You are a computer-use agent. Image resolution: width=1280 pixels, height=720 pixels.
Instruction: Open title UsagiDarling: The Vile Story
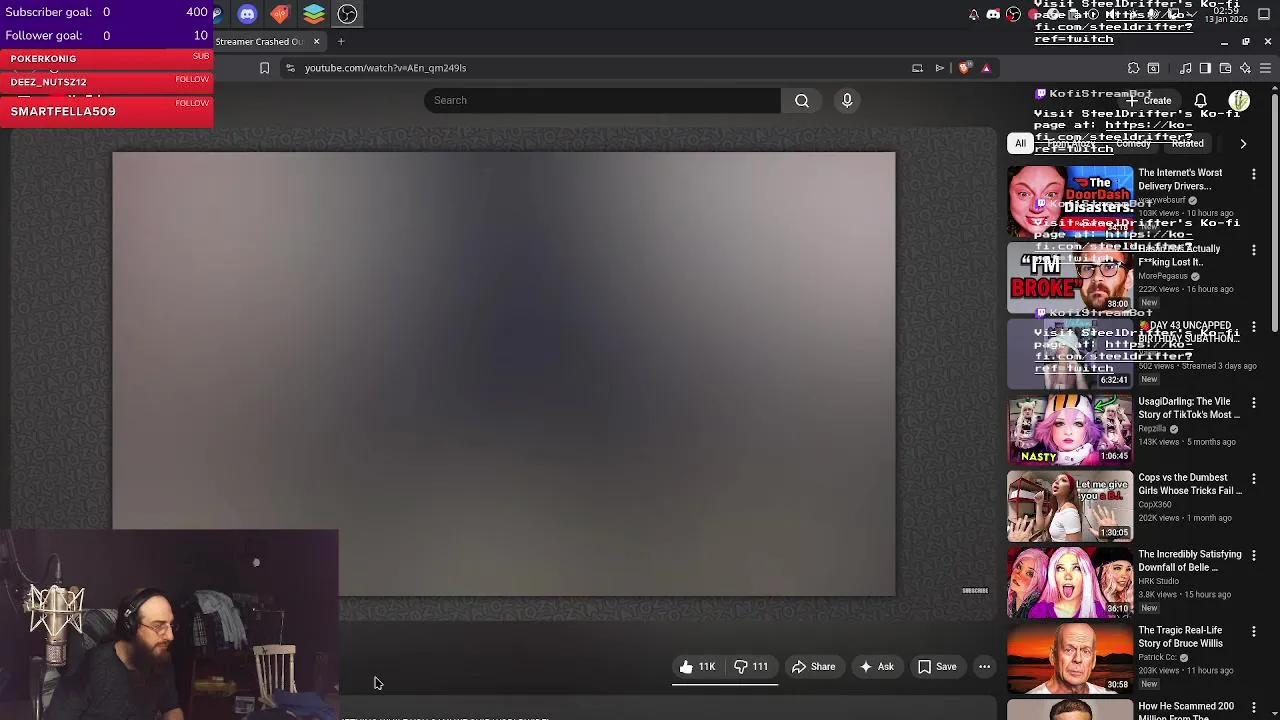[1189, 408]
